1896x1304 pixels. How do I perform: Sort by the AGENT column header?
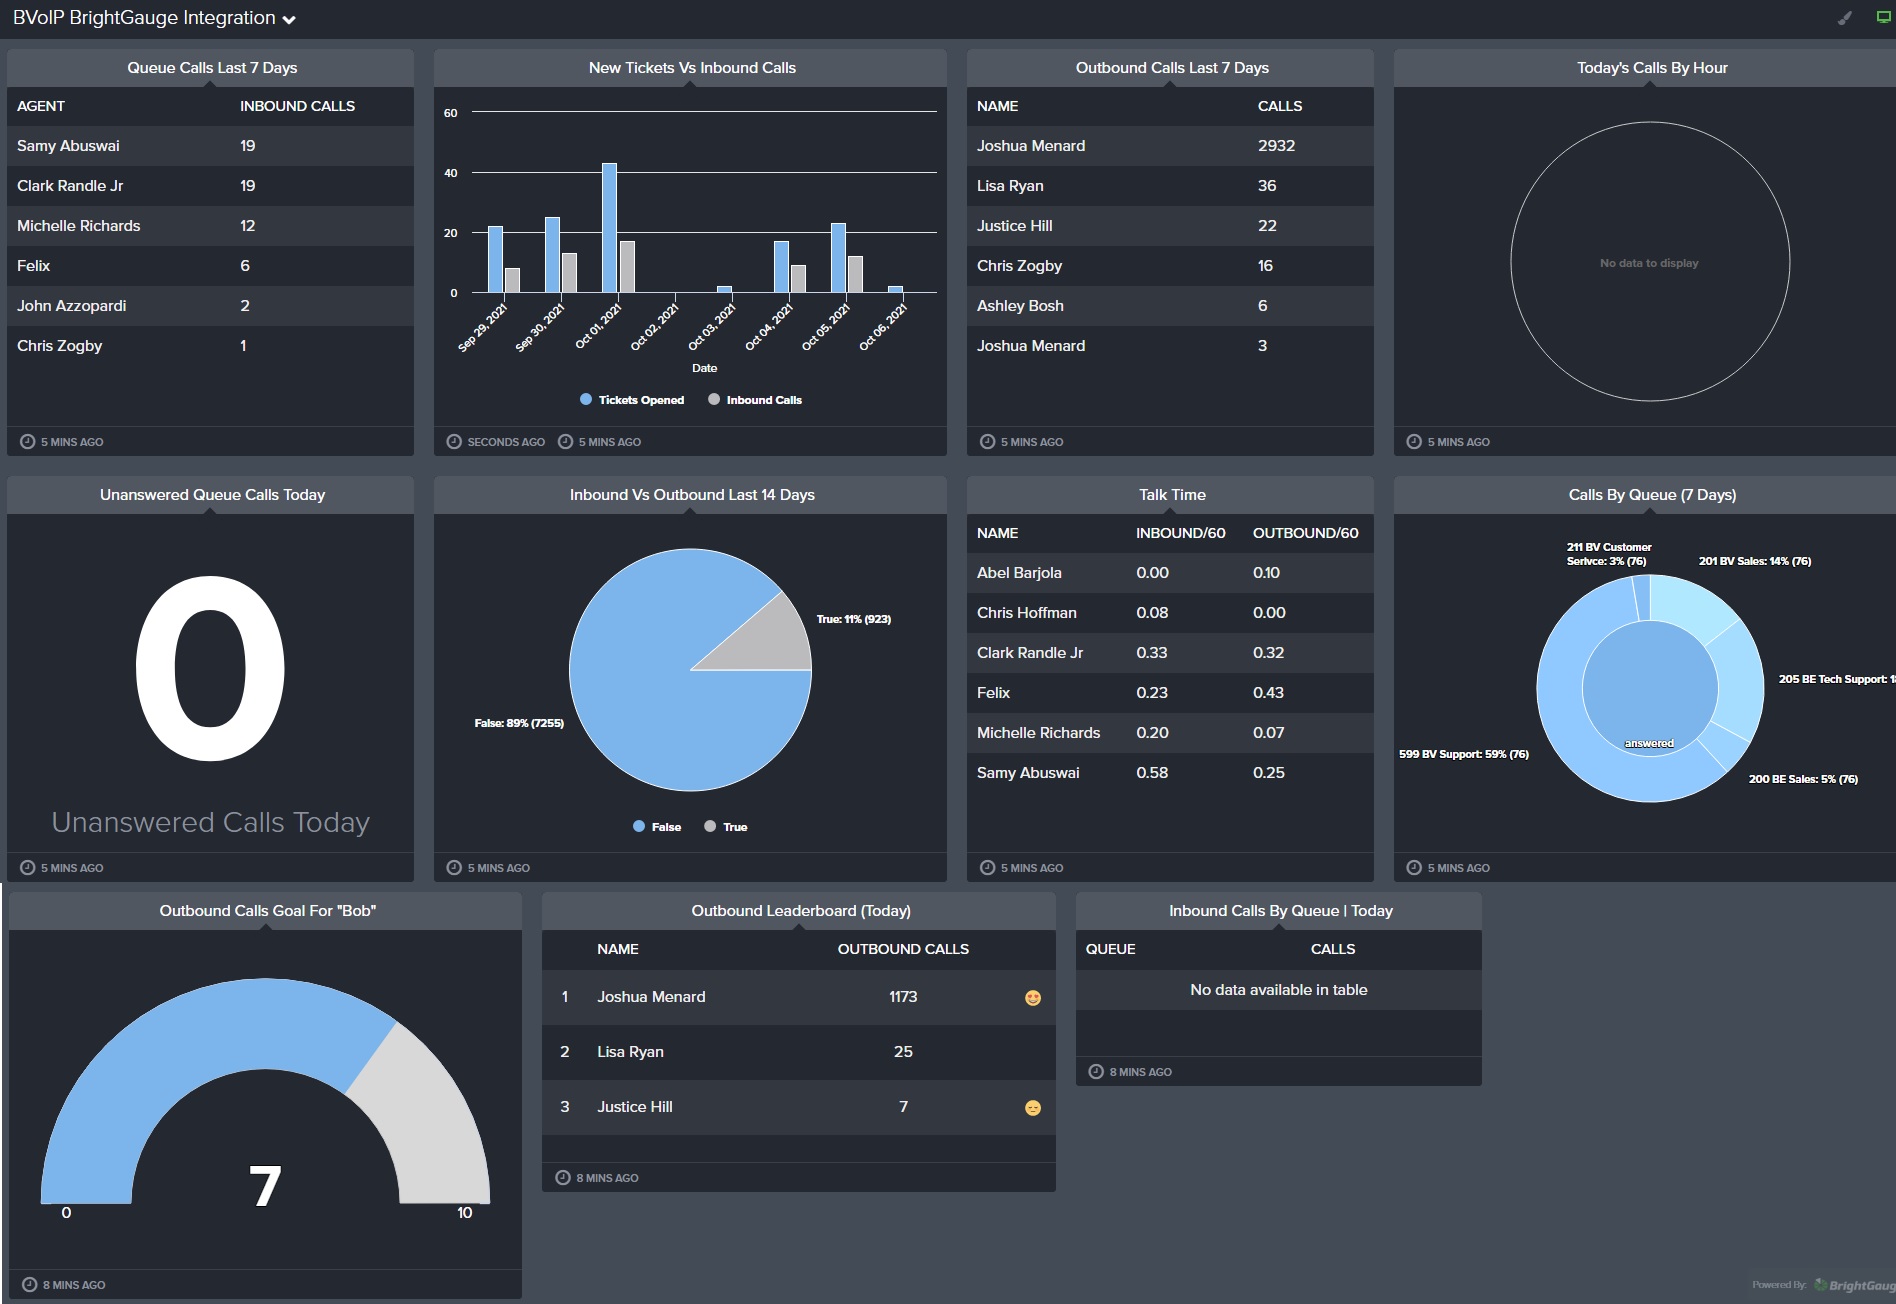pos(41,106)
